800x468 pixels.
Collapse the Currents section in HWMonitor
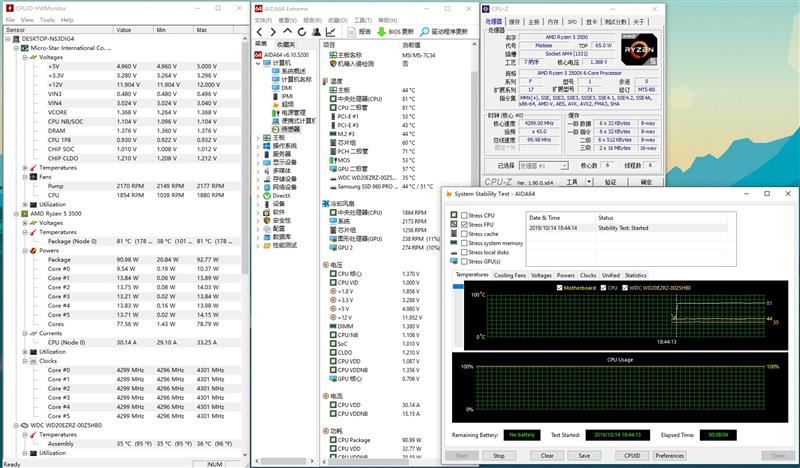coord(25,333)
